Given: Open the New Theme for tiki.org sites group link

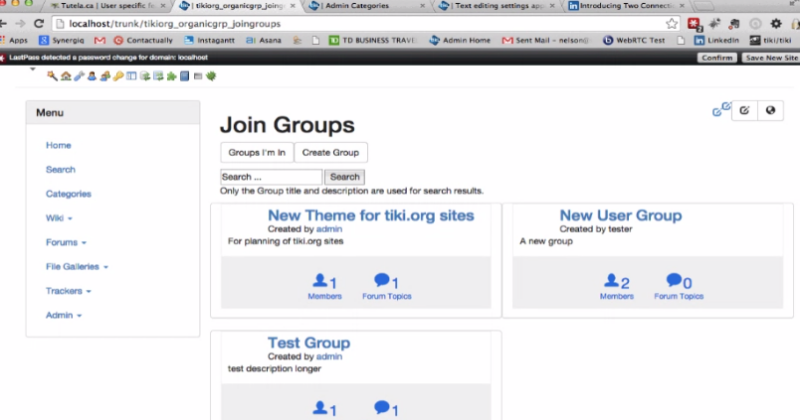Looking at the screenshot, I should pyautogui.click(x=371, y=215).
